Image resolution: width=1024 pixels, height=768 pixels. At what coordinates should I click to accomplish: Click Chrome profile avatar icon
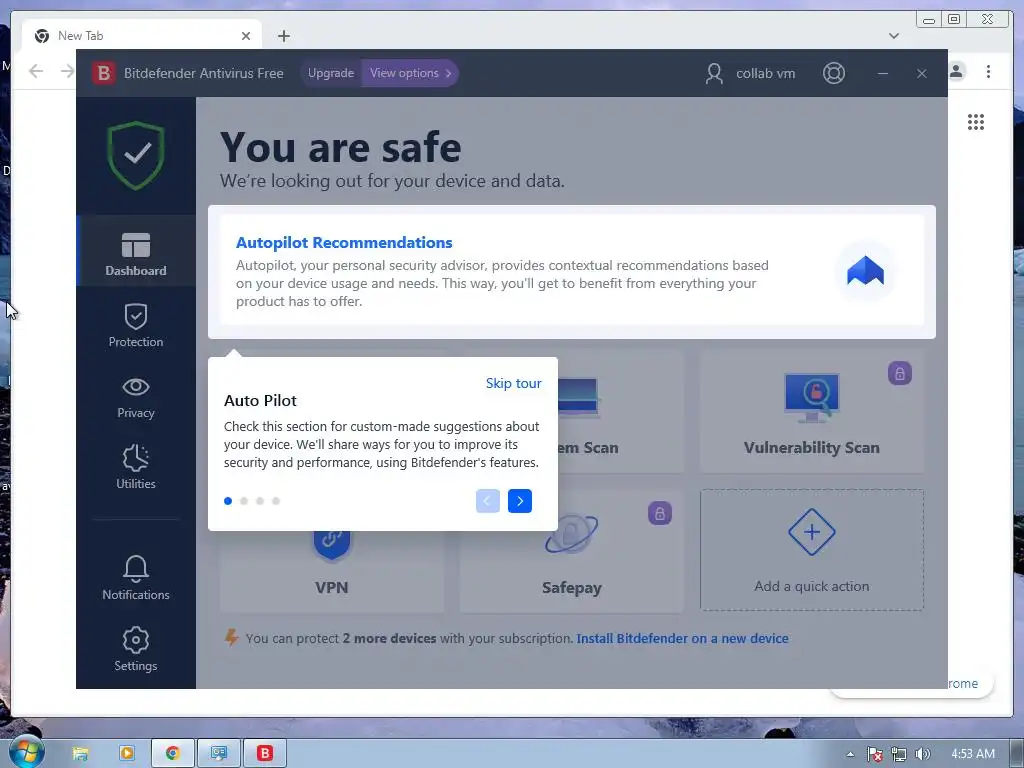point(957,71)
